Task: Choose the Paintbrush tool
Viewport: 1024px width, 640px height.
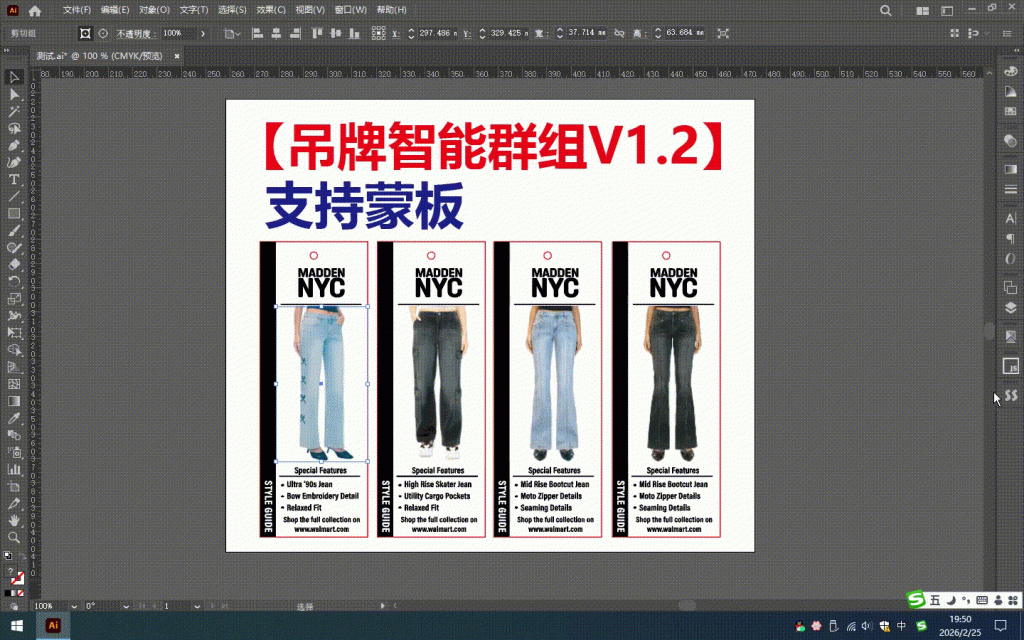Action: (x=14, y=231)
